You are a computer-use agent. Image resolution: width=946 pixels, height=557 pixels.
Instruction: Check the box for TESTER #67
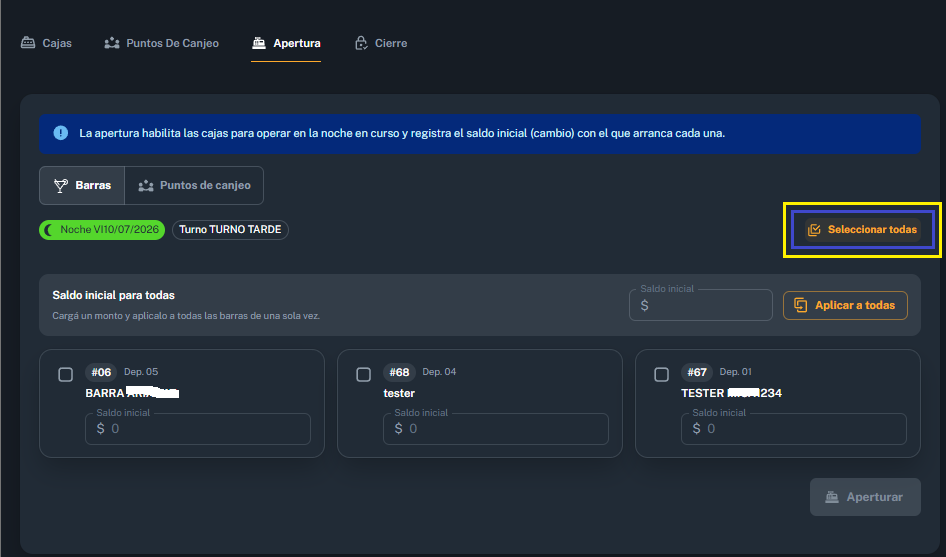pos(662,375)
